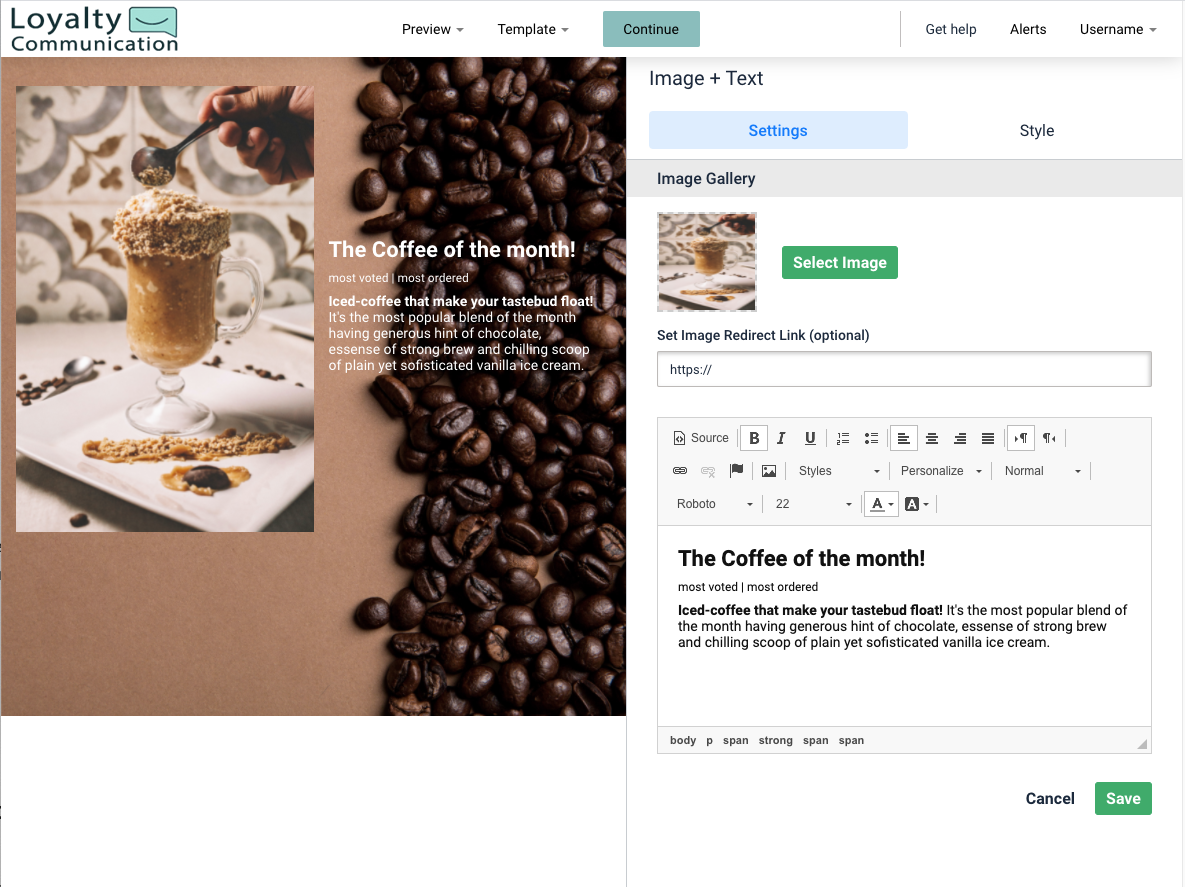Apply a numbered list
The image size is (1185, 887).
point(843,437)
